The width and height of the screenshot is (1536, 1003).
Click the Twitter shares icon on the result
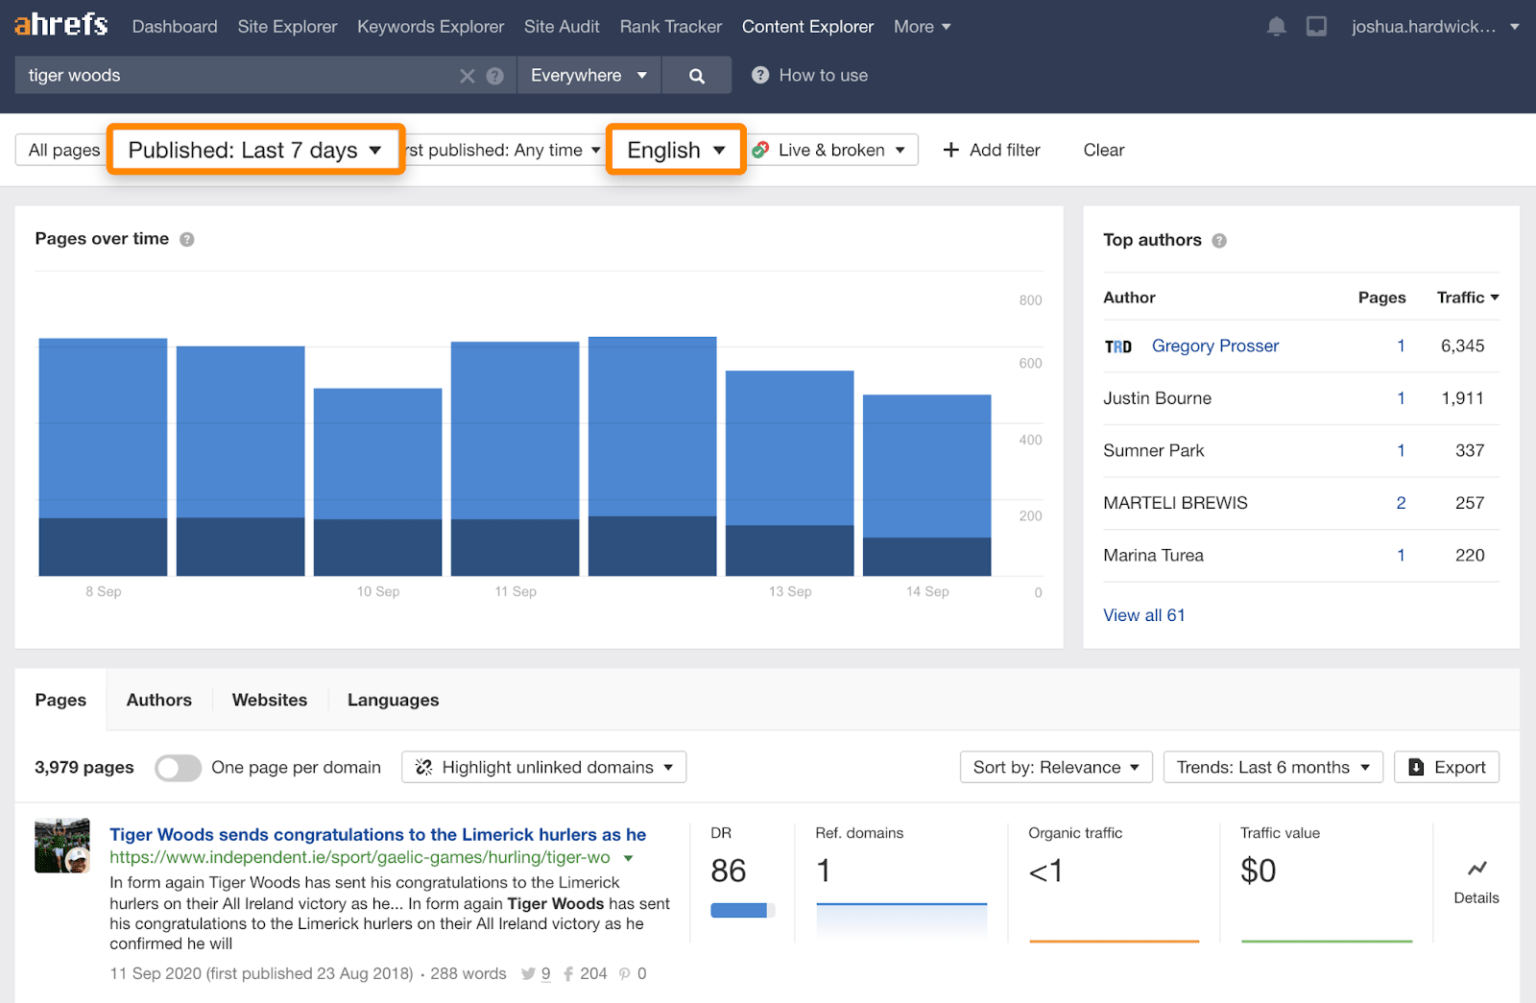(x=527, y=973)
